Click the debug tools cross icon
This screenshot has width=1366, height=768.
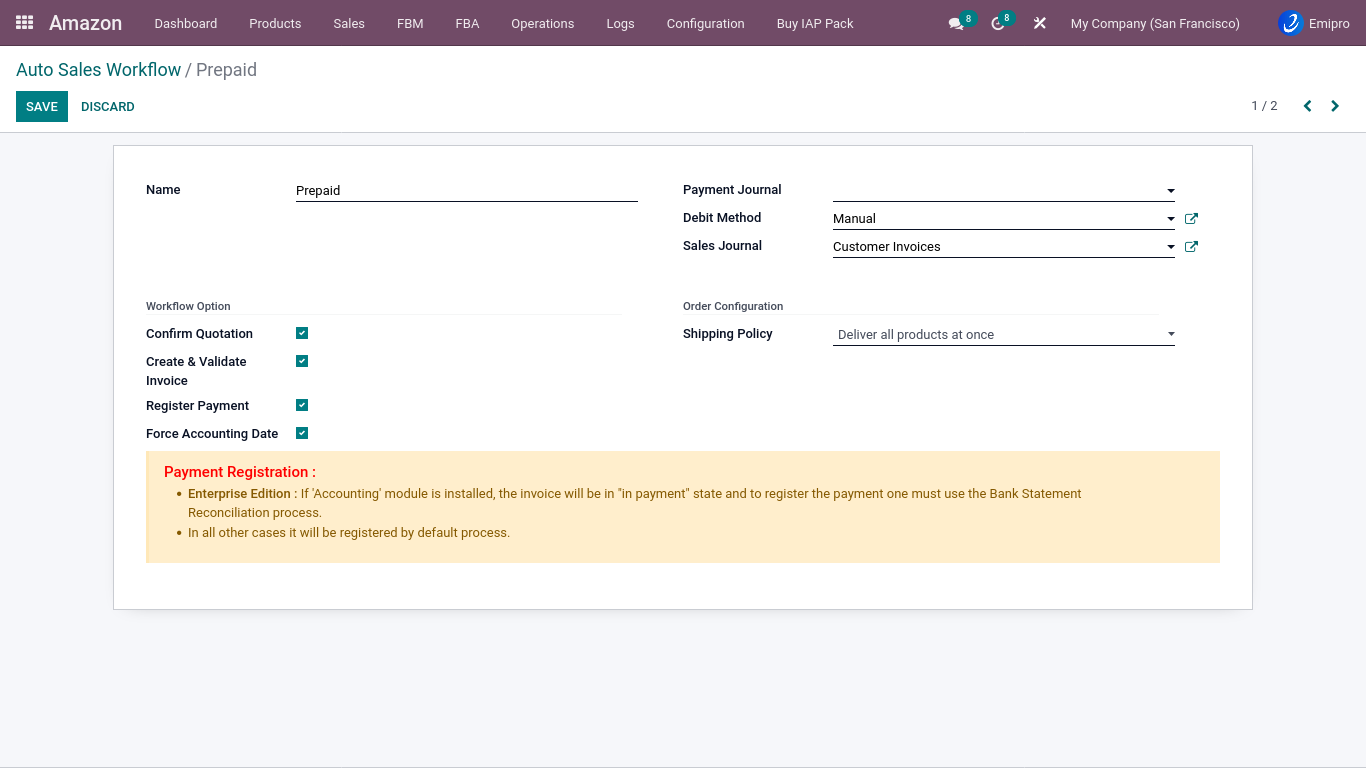(x=1040, y=23)
